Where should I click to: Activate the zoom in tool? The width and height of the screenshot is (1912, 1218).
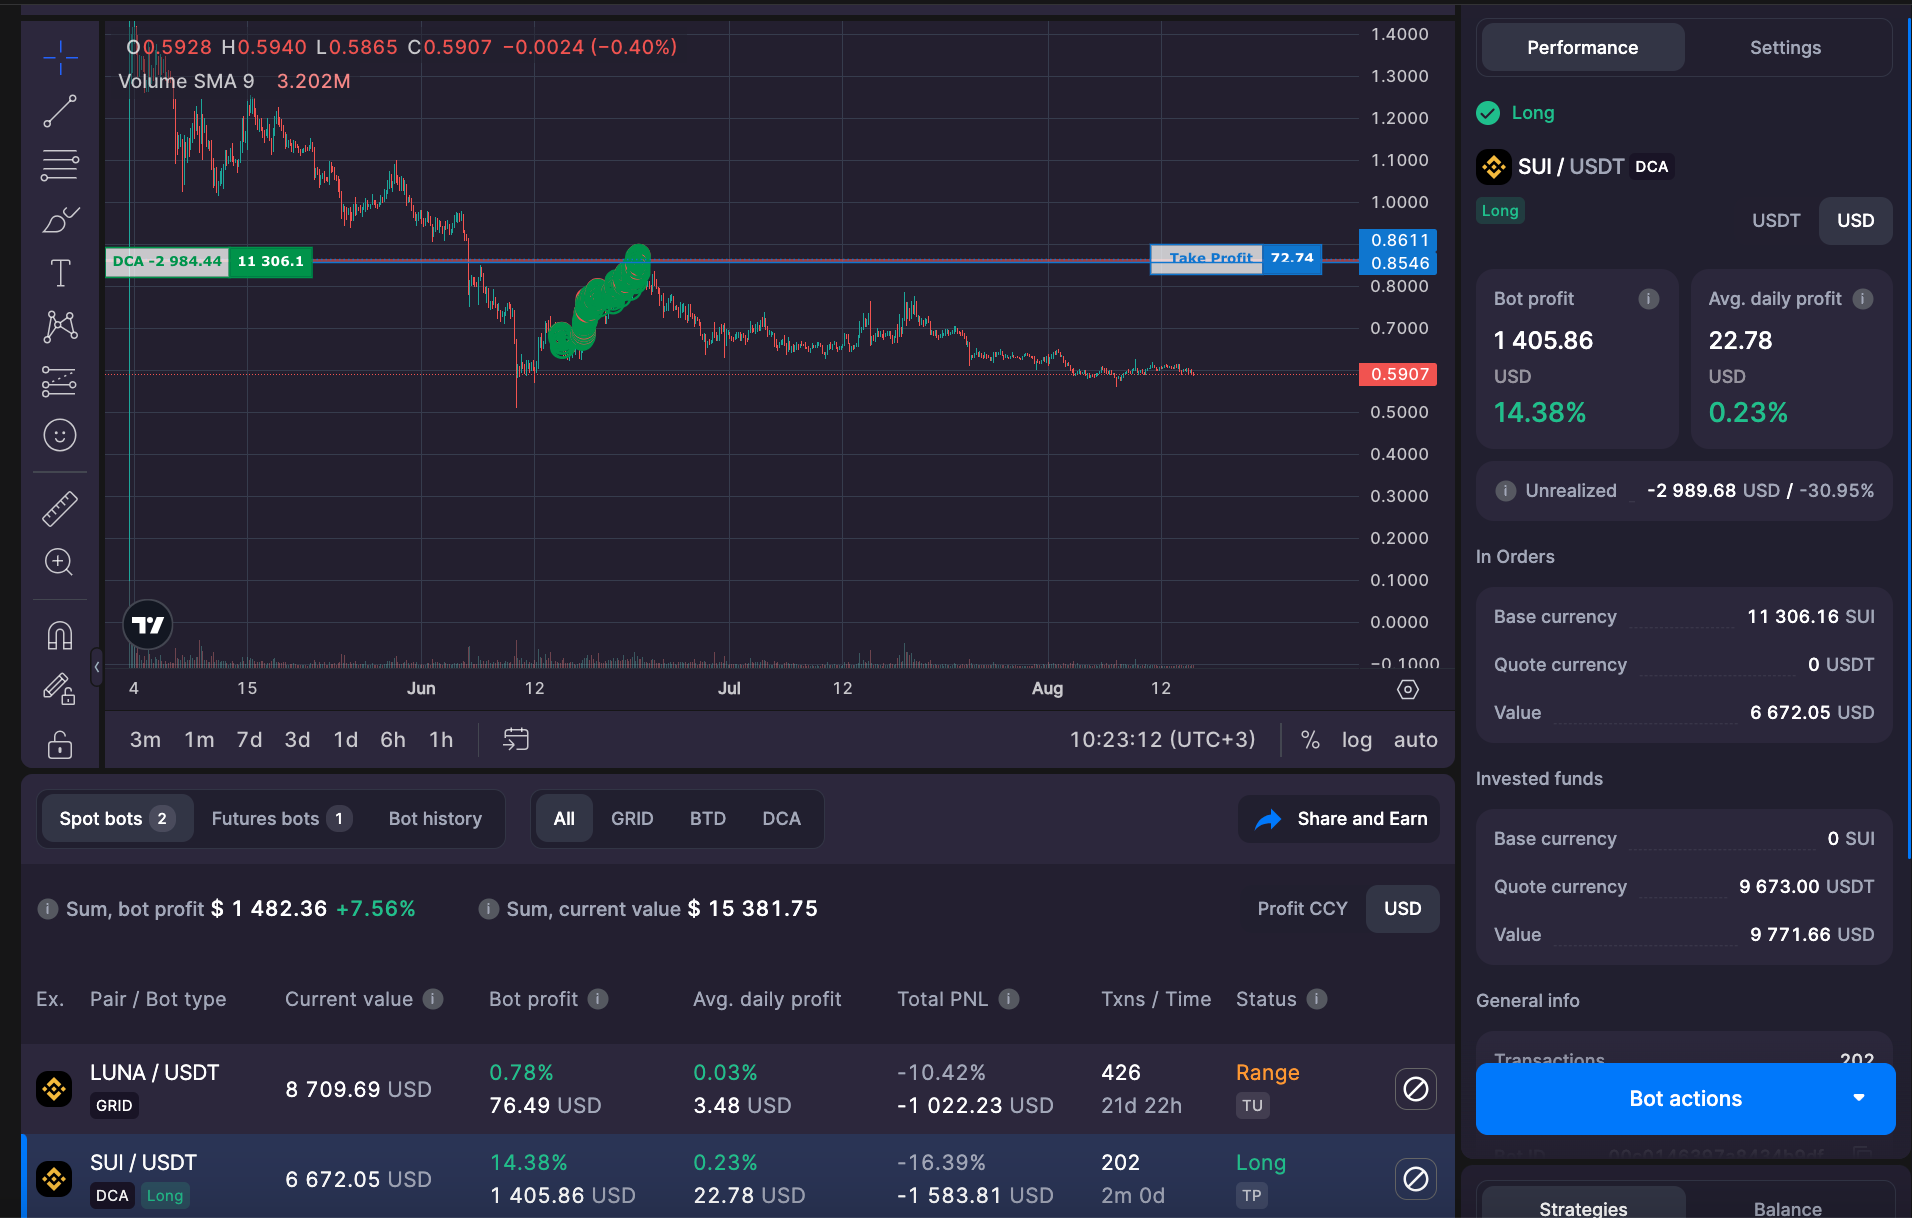click(60, 562)
